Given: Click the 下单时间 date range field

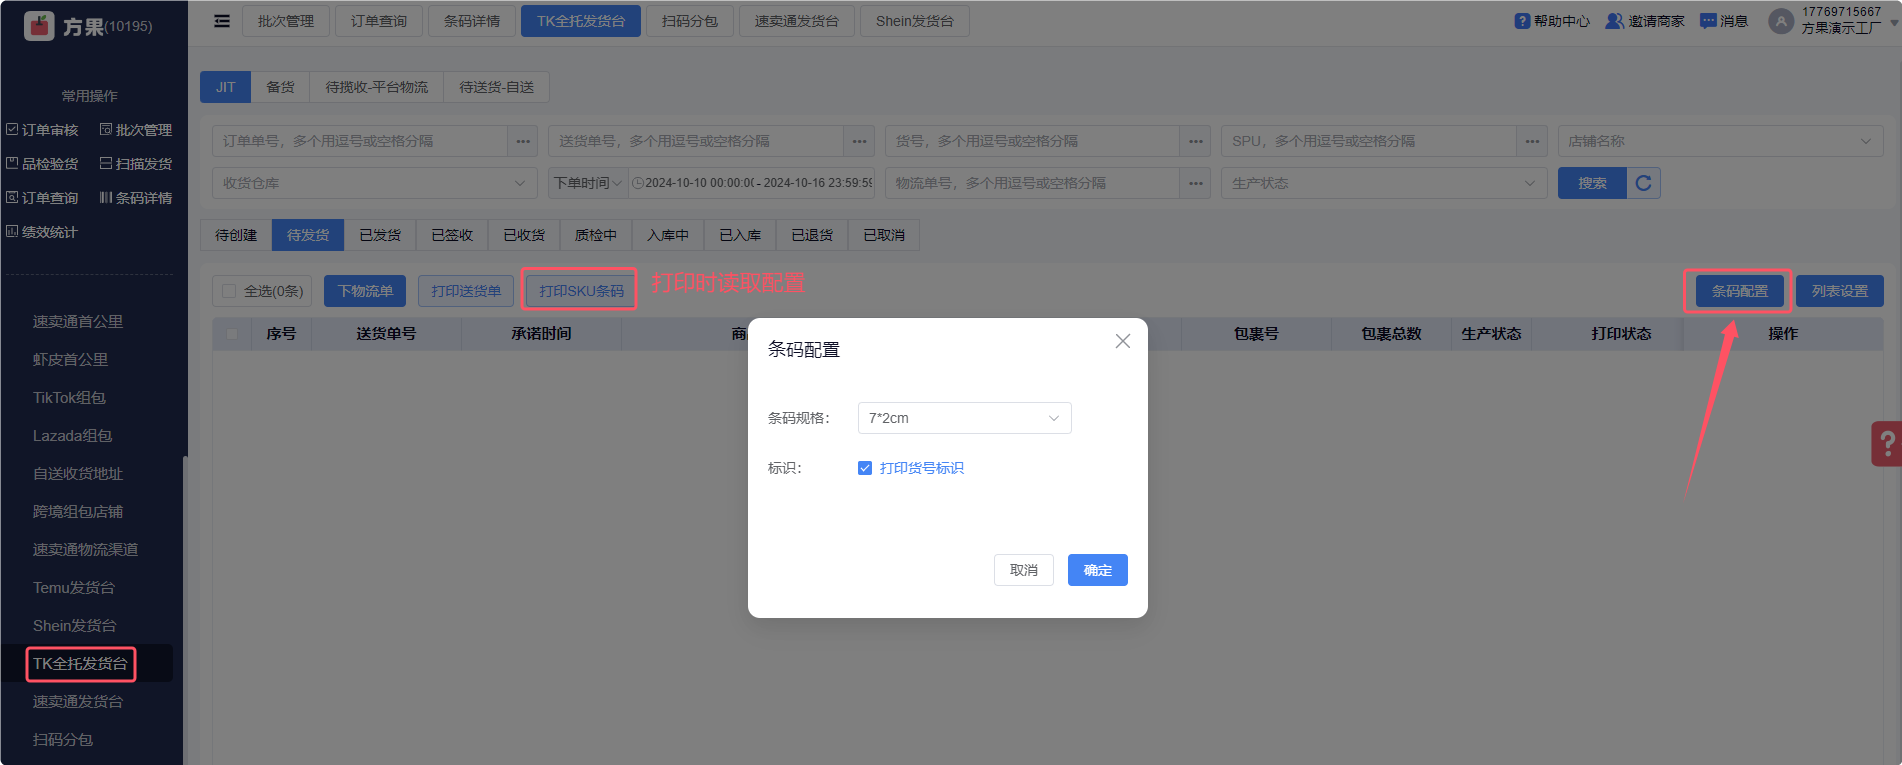Looking at the screenshot, I should 752,183.
